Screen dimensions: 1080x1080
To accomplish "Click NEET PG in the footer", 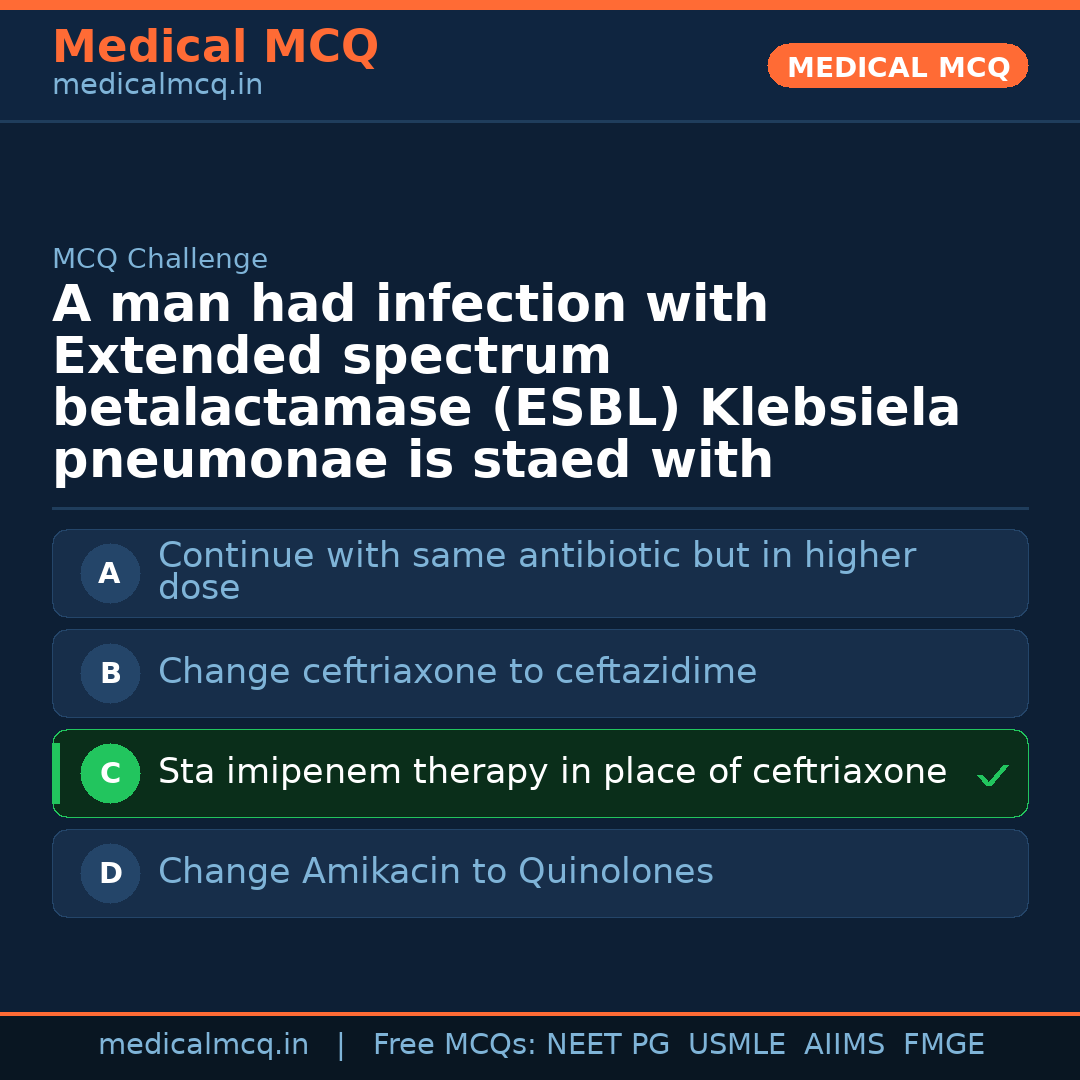I will point(608,1045).
